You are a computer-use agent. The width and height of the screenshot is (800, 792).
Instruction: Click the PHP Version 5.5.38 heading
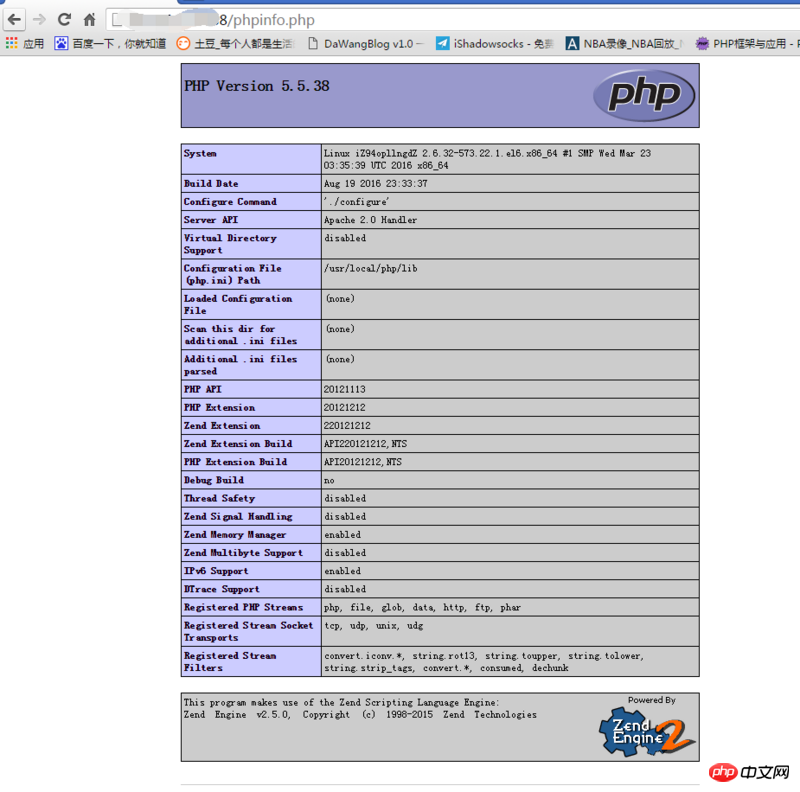[257, 86]
